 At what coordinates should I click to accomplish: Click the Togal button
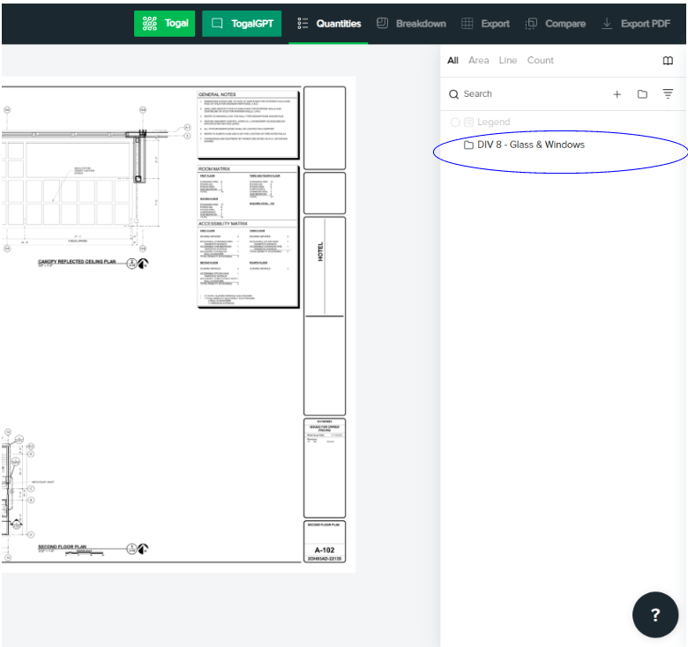pos(164,23)
